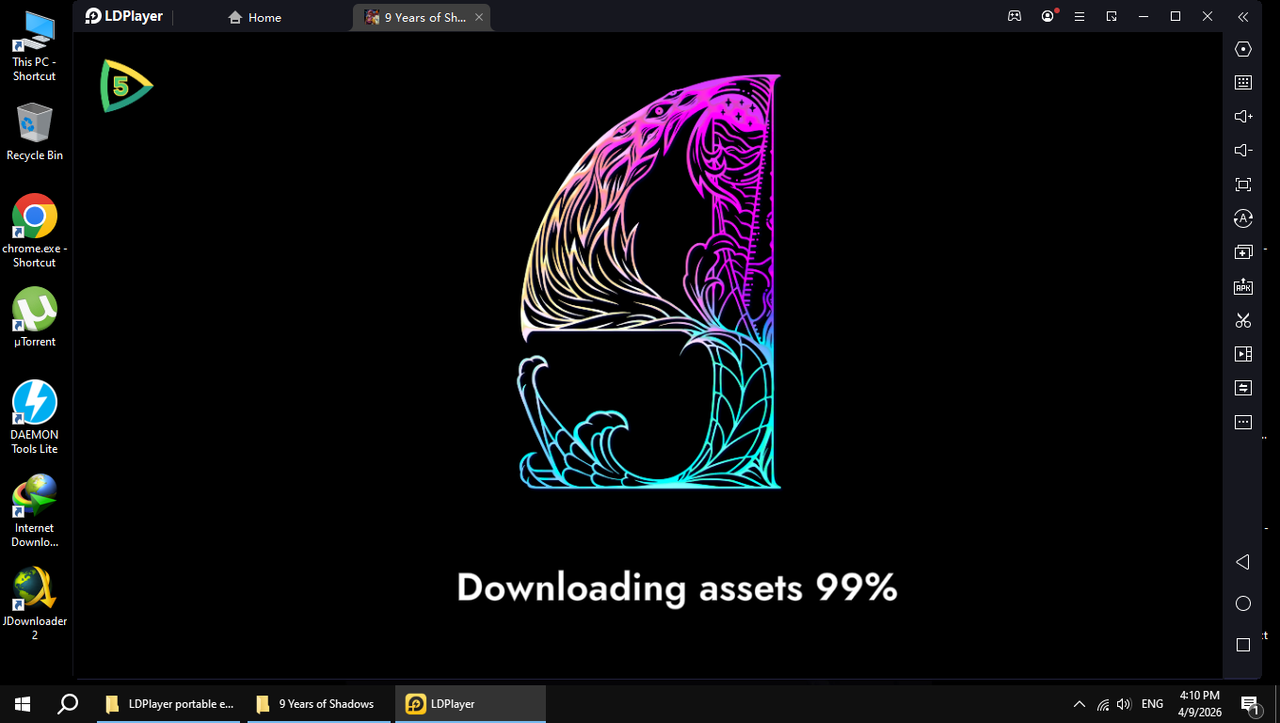Select DAEMON Tools Lite desktop icon

34,417
